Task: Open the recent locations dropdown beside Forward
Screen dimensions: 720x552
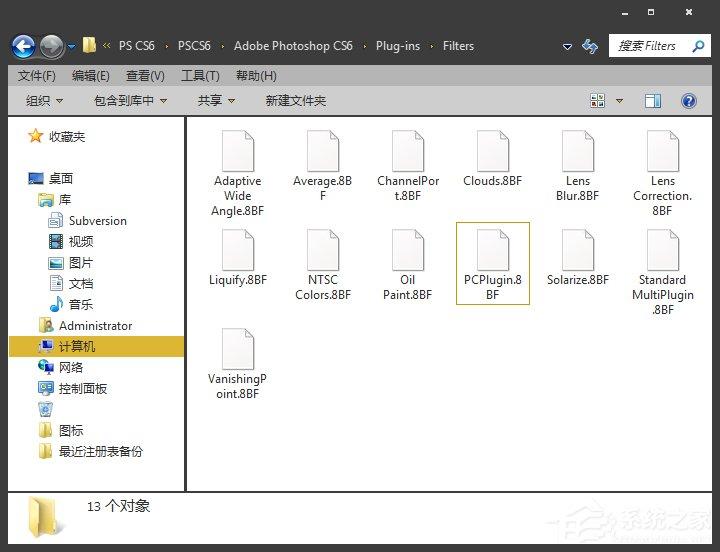Action: click(72, 46)
